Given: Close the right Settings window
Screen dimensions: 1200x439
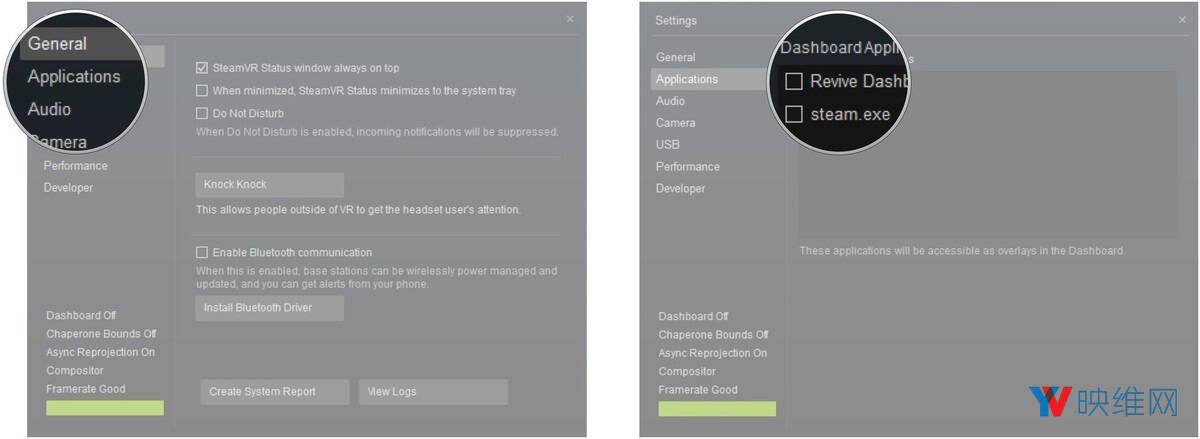Looking at the screenshot, I should click(x=1182, y=20).
